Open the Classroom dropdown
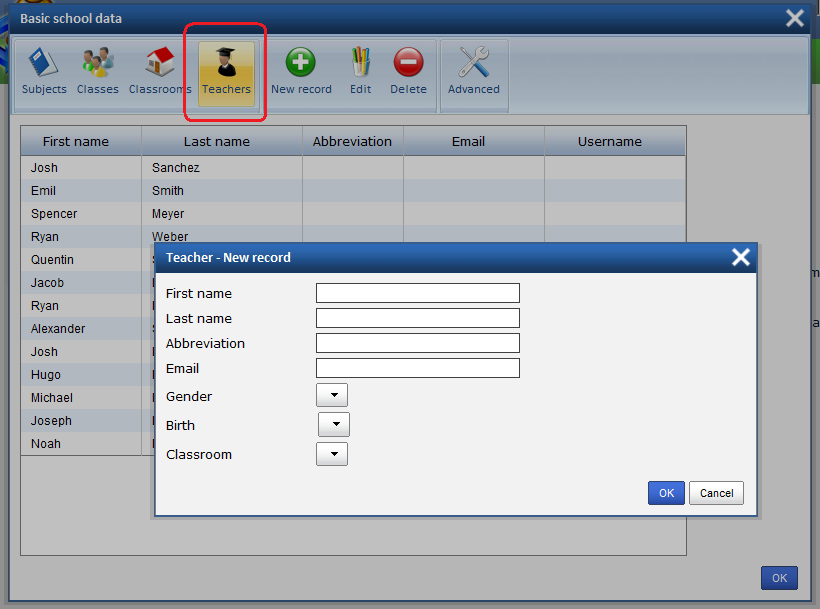This screenshot has width=820, height=609. pos(332,454)
